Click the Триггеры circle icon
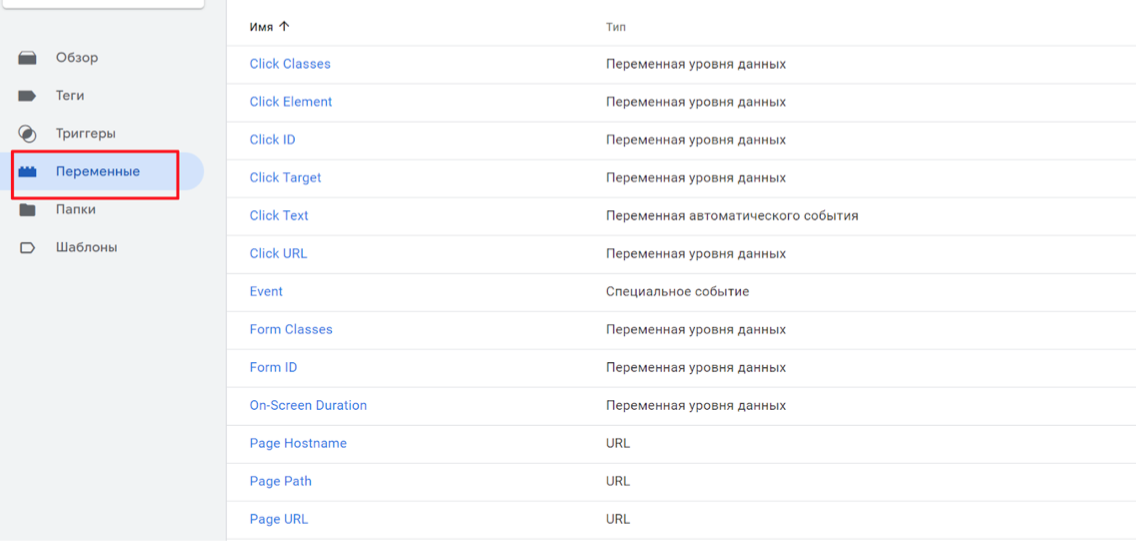1136x542 pixels. tap(28, 134)
